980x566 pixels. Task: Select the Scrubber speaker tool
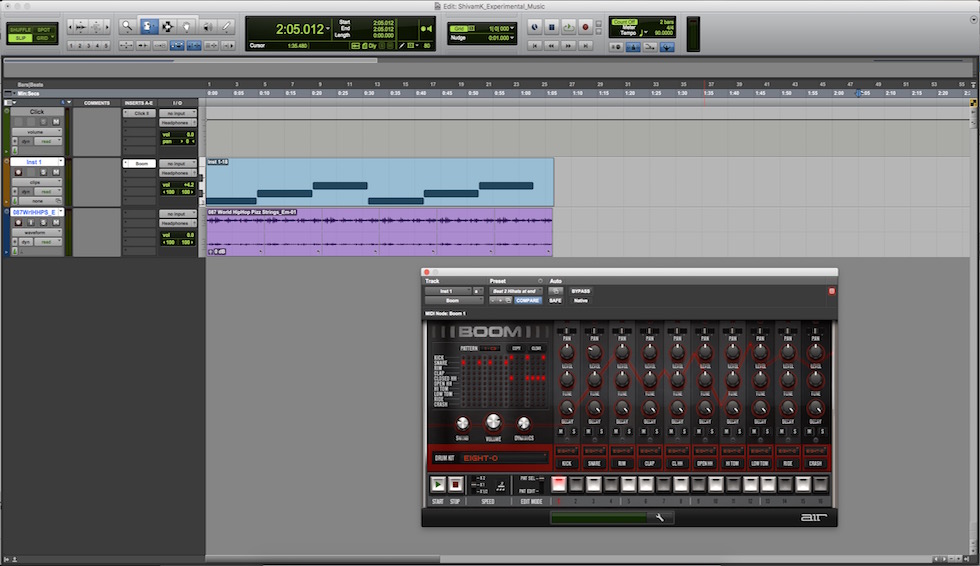(x=207, y=27)
